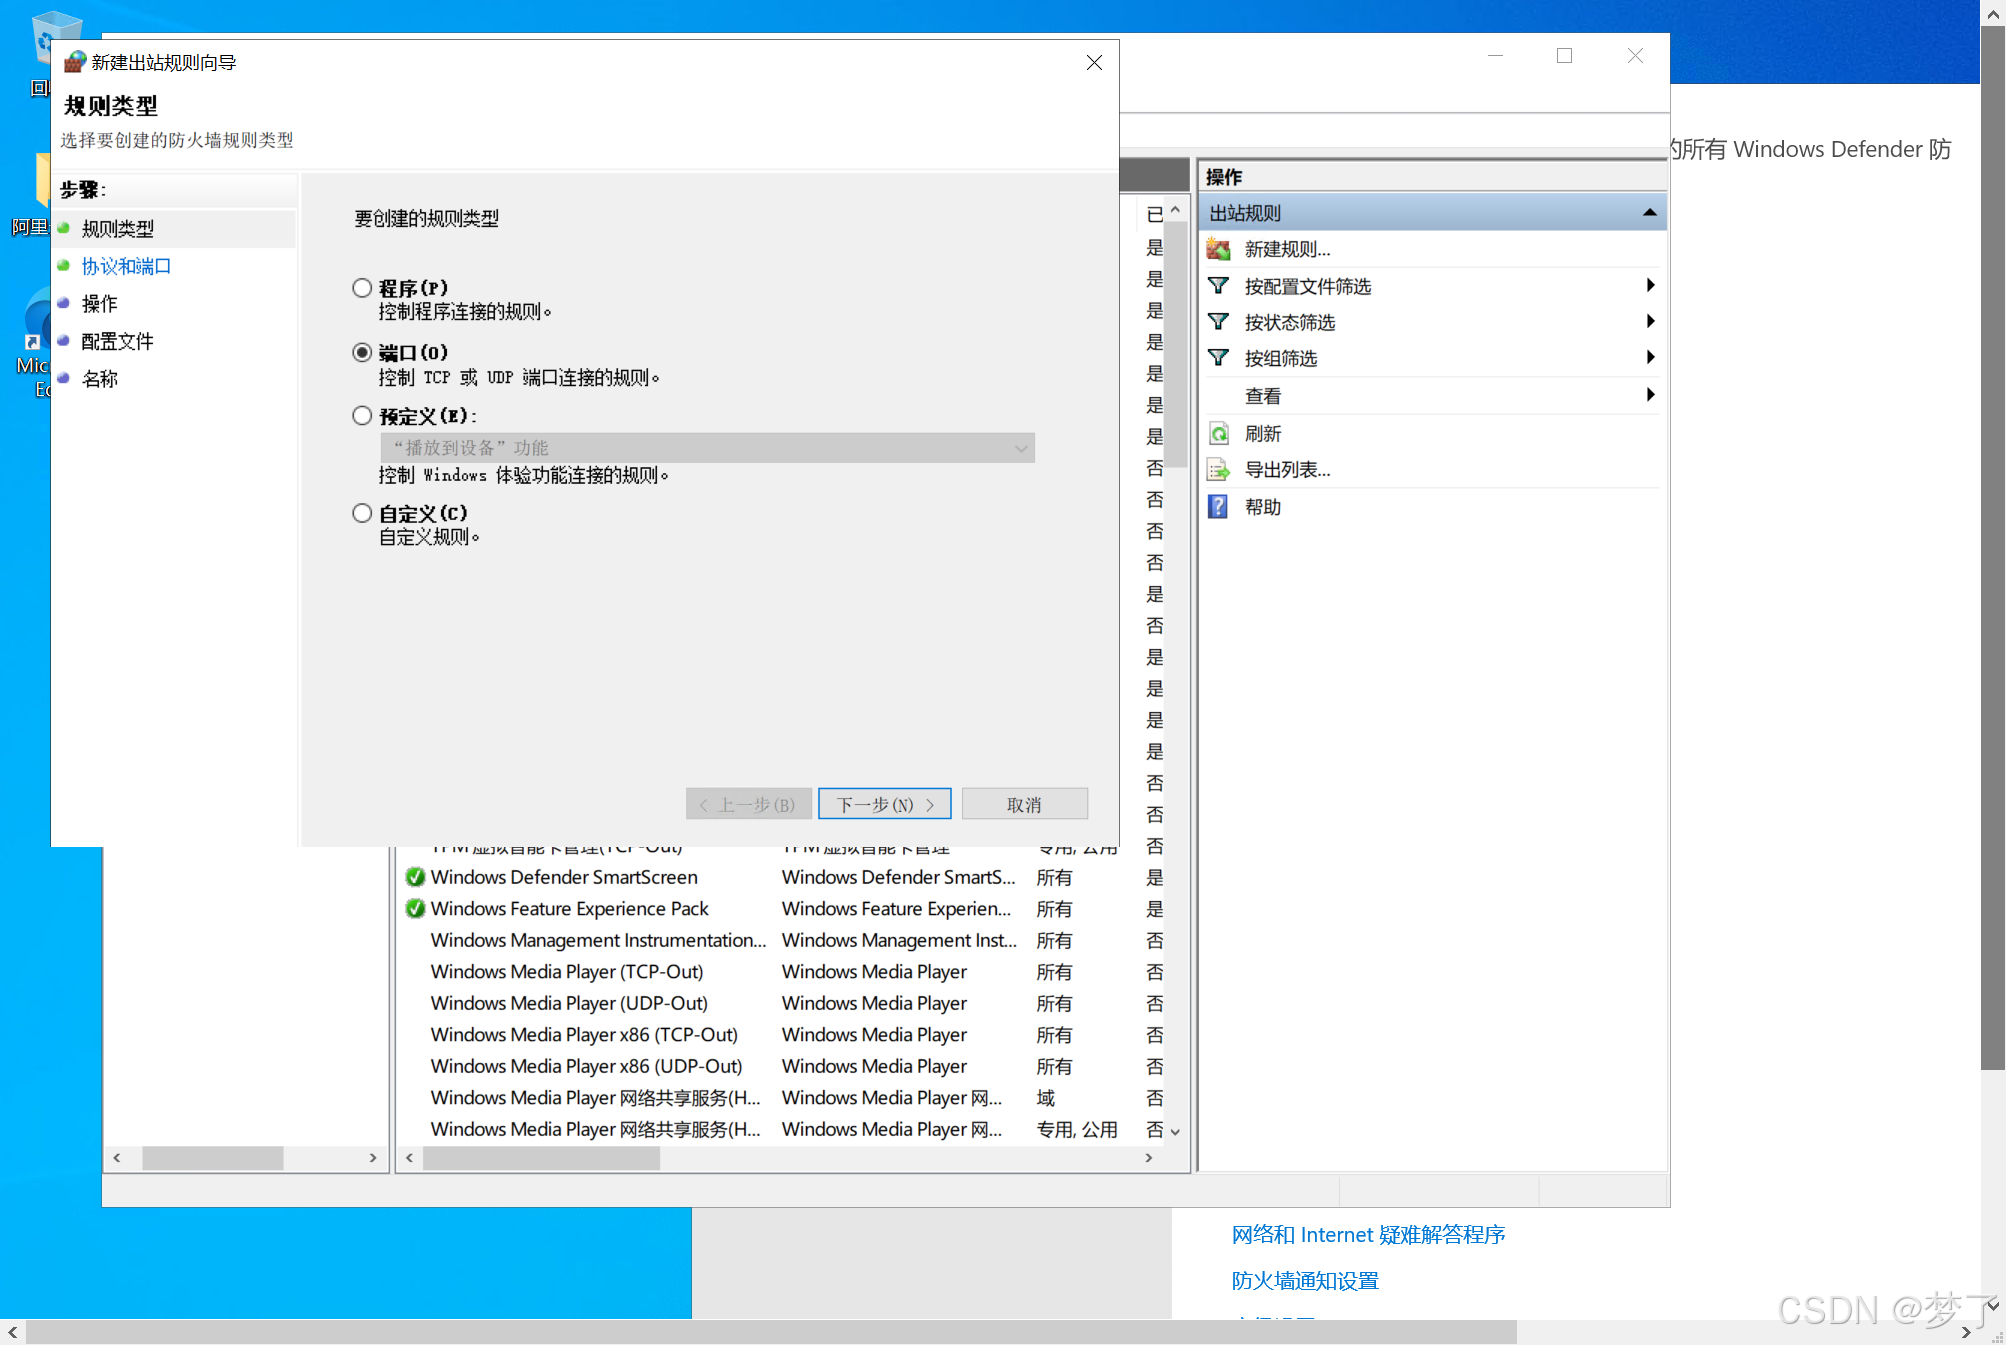This screenshot has width=2006, height=1345.
Task: Click the page's bottom horizontal scrollbar thumb
Action: point(771,1332)
